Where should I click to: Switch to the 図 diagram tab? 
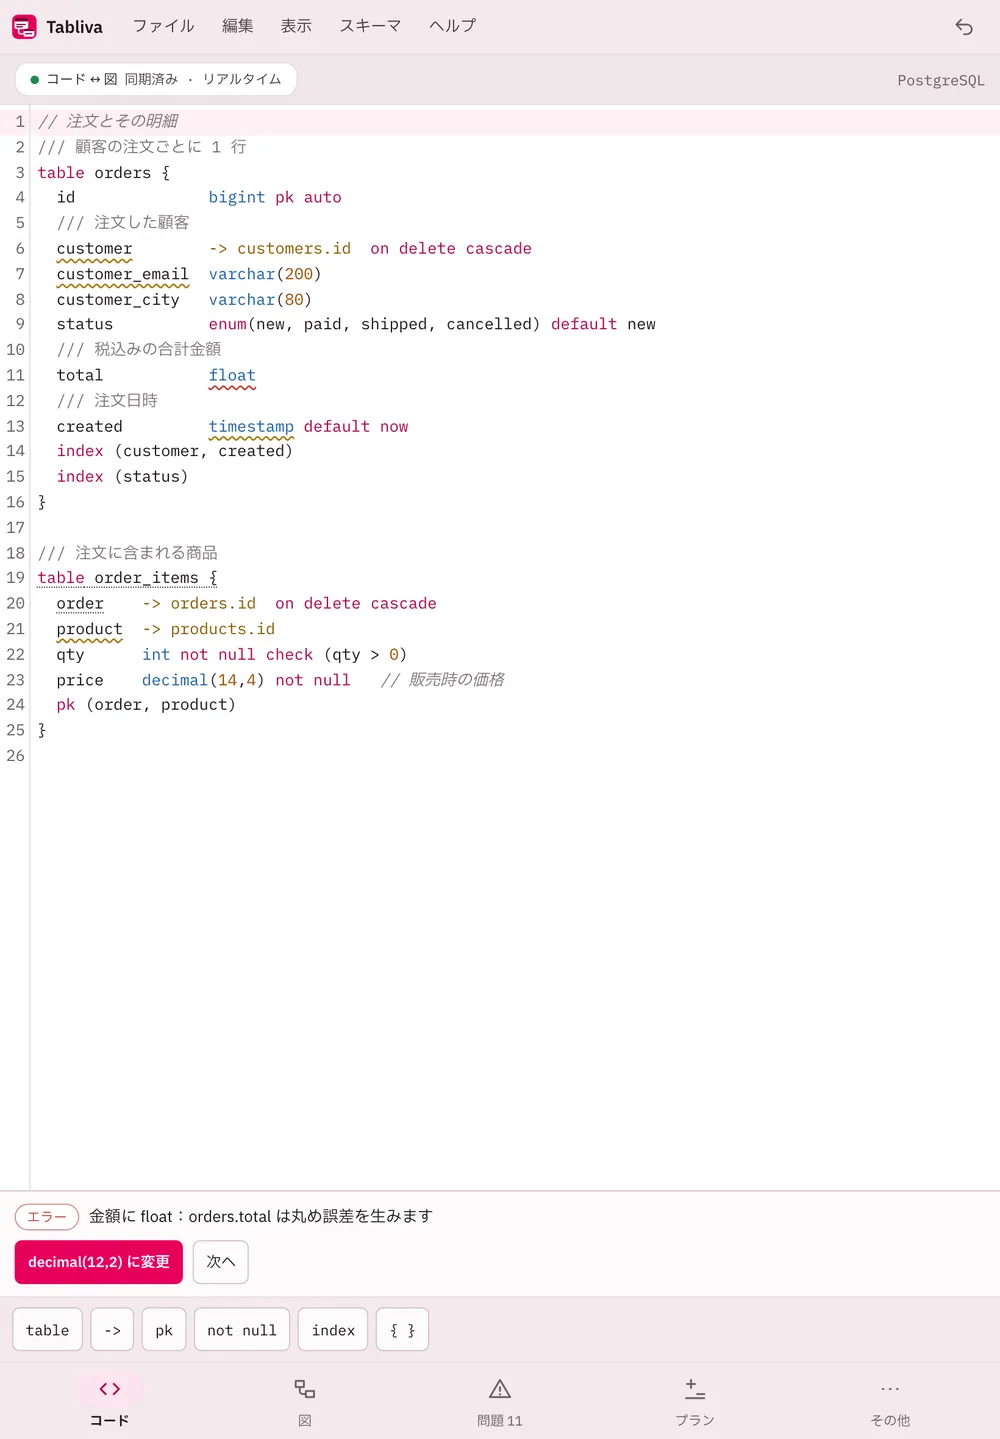(x=305, y=1402)
